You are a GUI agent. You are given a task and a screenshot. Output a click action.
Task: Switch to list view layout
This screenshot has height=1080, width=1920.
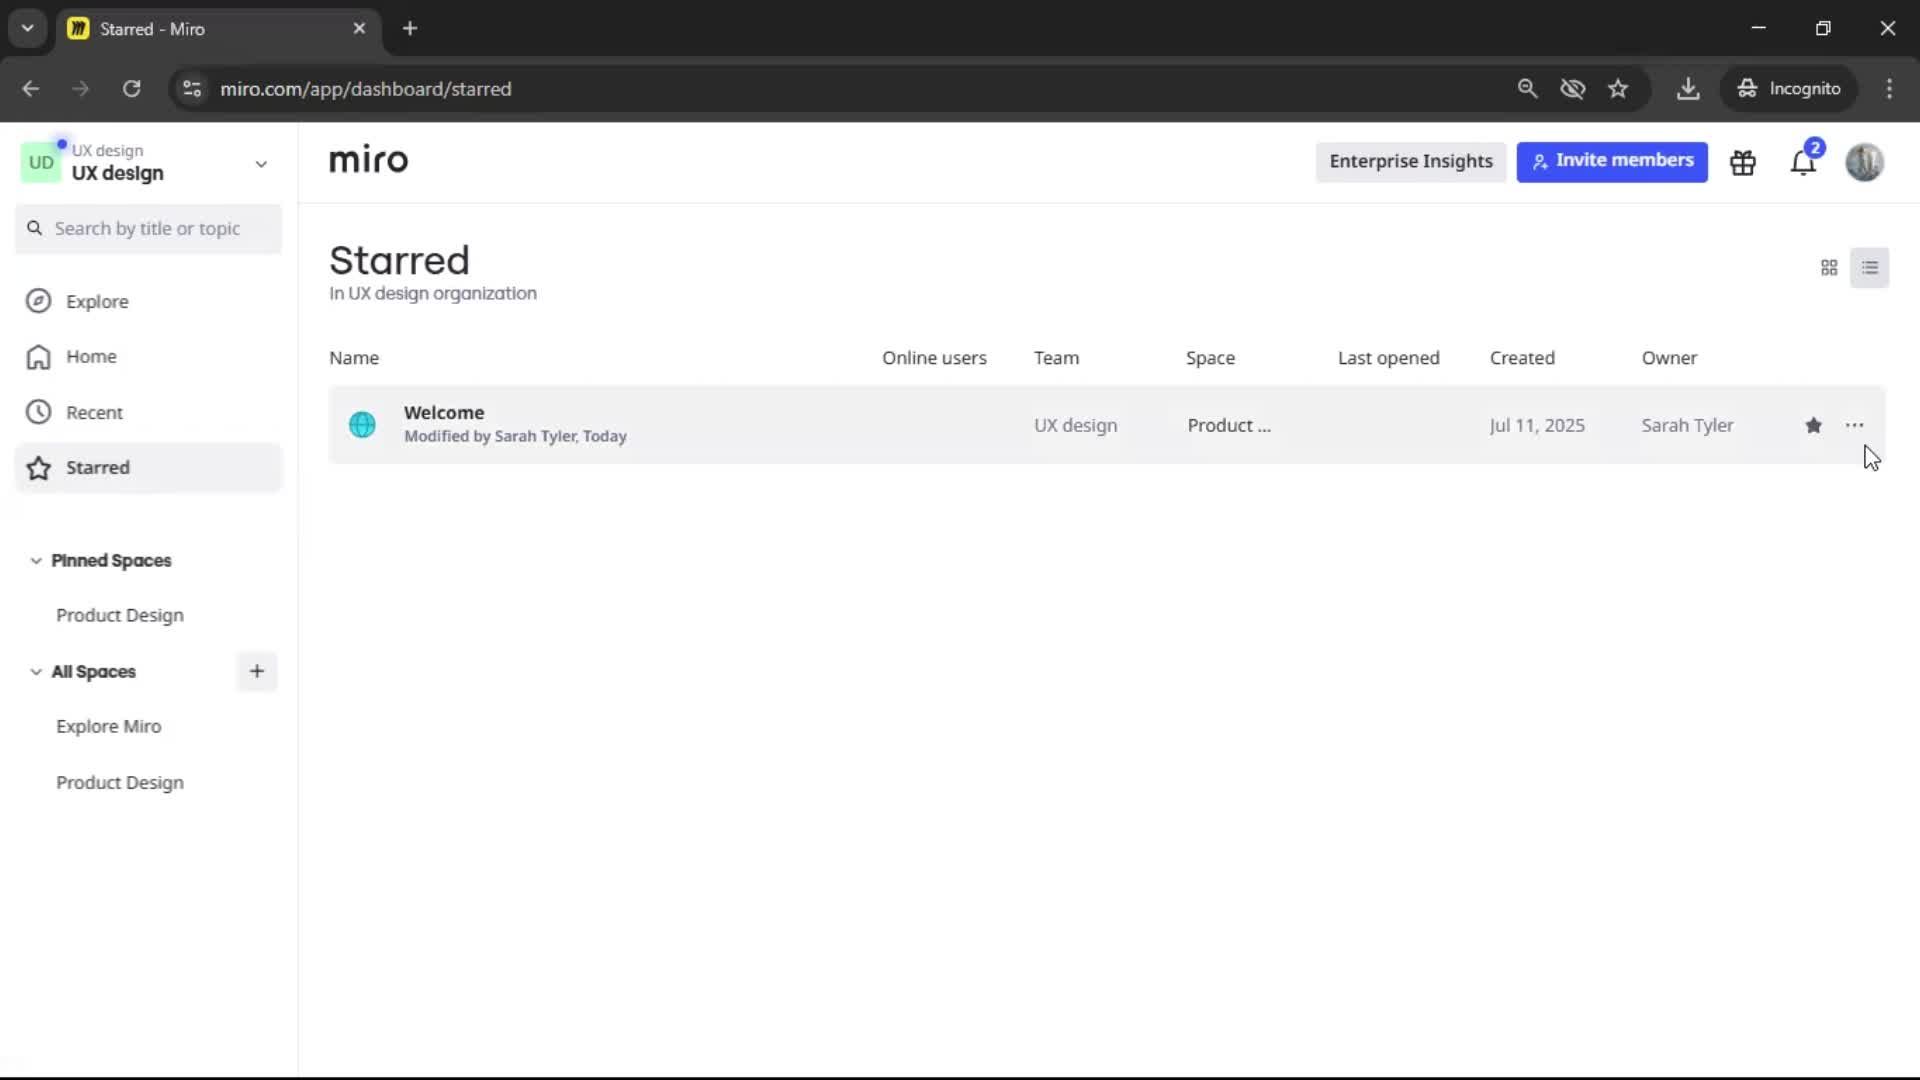[x=1870, y=268]
